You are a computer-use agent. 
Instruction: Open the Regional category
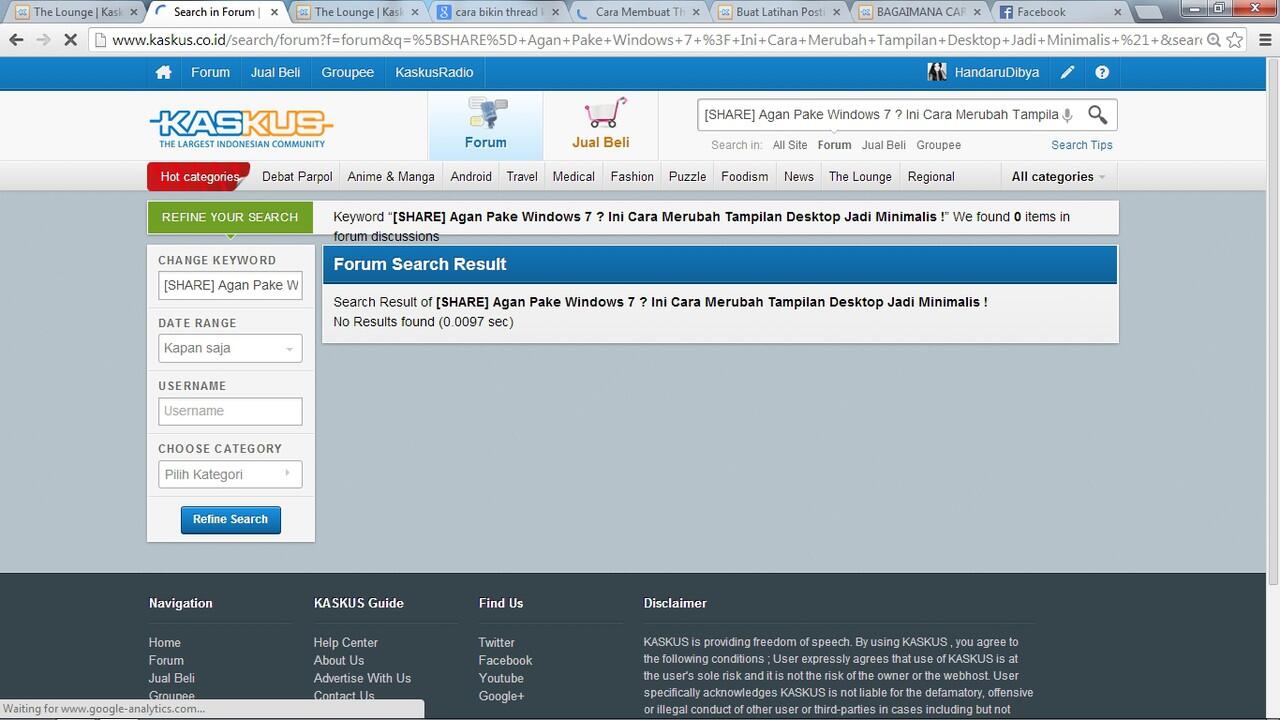coord(931,176)
